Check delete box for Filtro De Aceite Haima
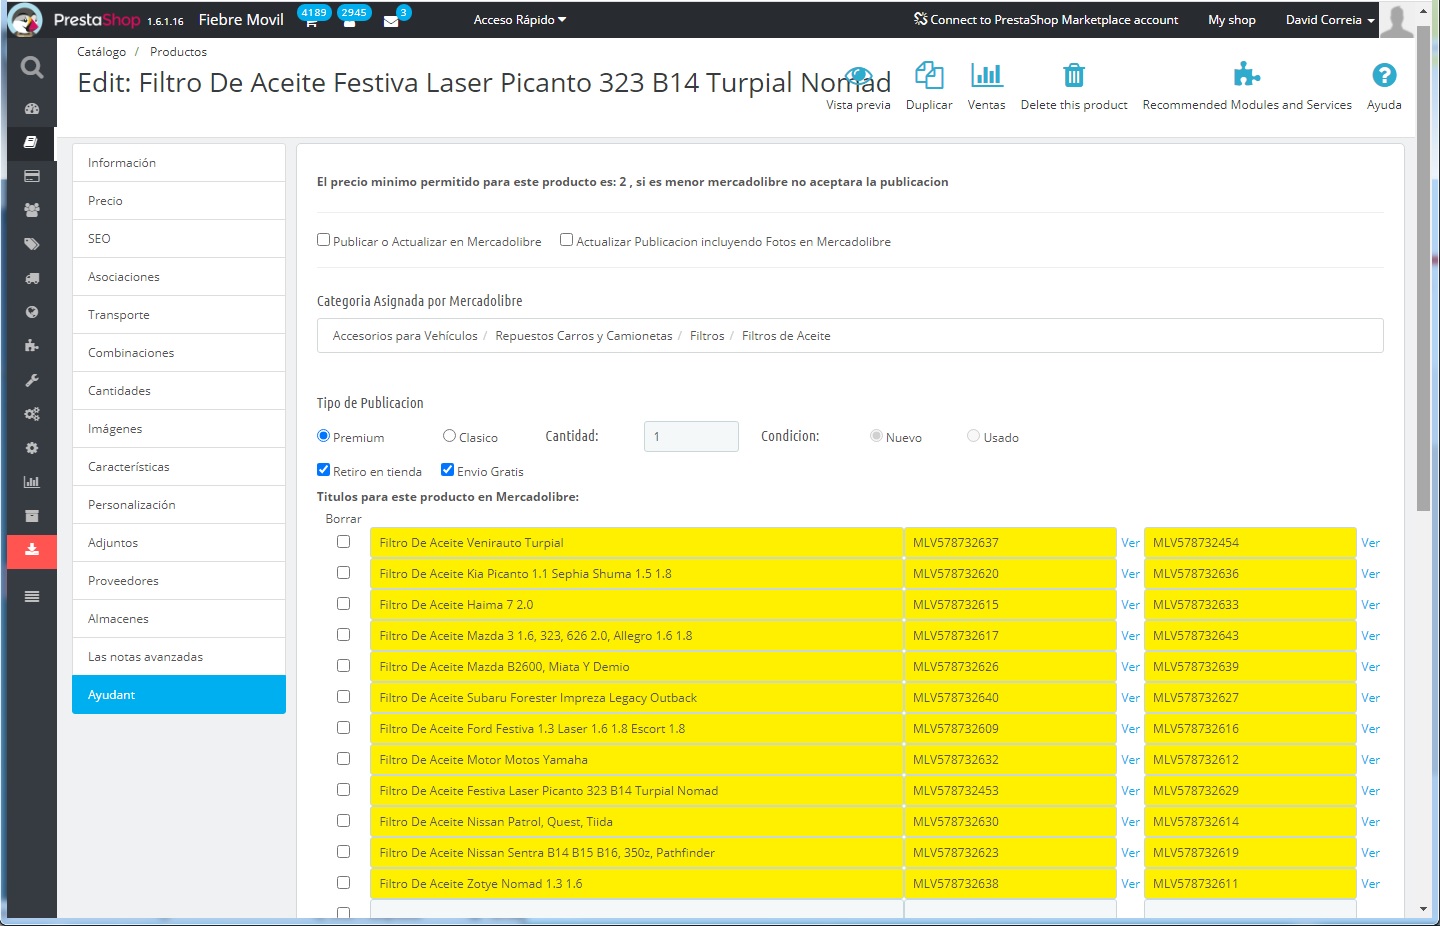This screenshot has width=1440, height=926. pyautogui.click(x=344, y=604)
